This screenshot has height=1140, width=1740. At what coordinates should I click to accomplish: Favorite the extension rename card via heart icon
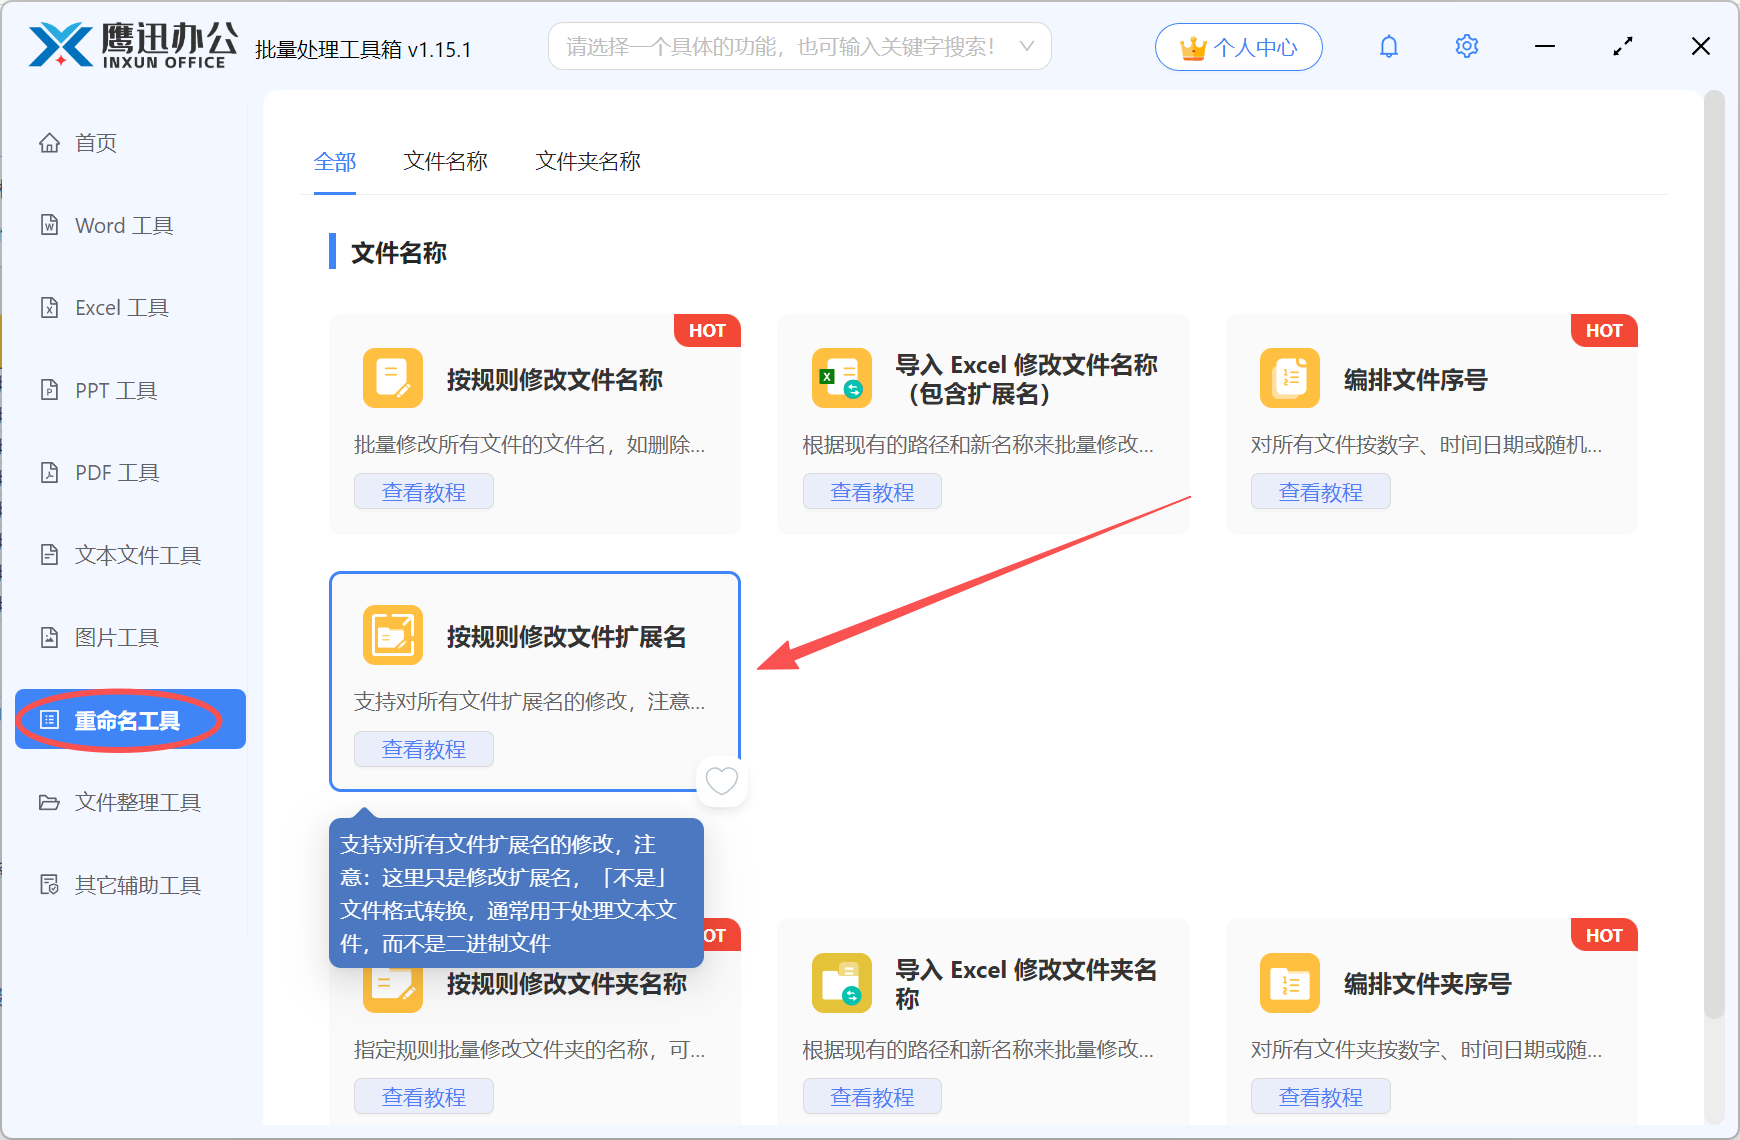click(722, 781)
